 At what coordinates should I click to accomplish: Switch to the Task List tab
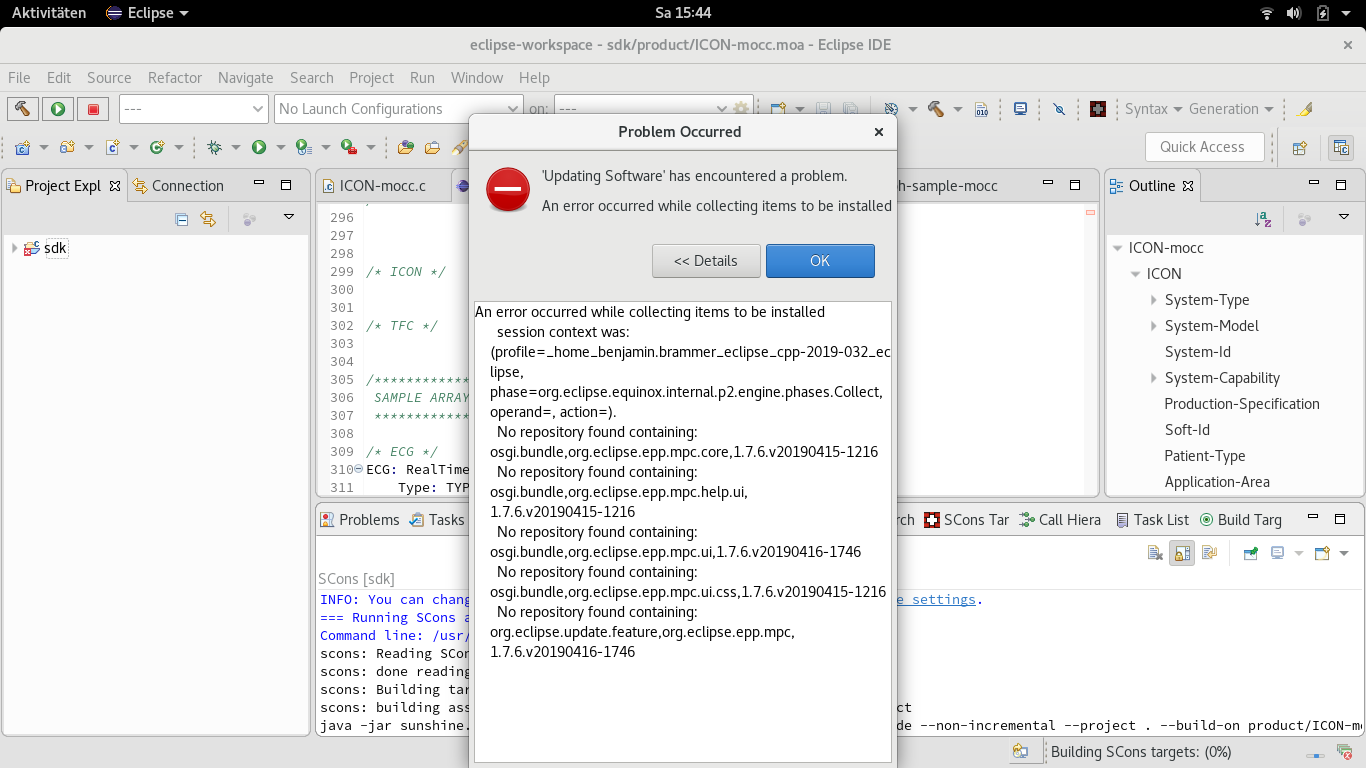click(1152, 520)
